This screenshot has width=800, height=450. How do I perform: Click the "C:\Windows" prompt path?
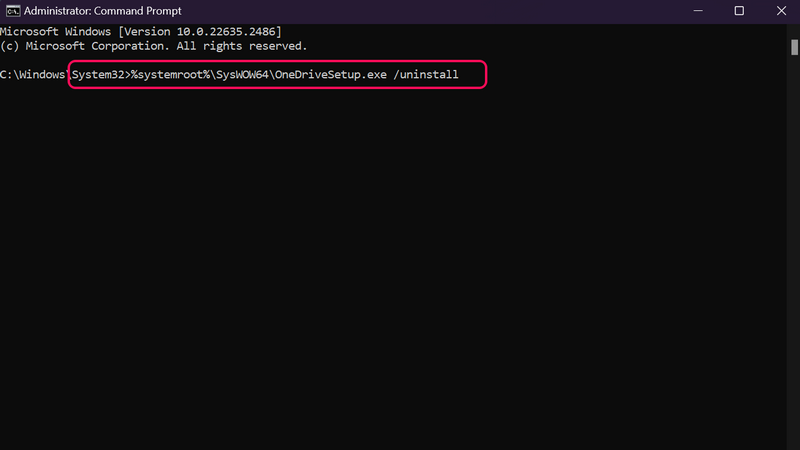point(33,75)
